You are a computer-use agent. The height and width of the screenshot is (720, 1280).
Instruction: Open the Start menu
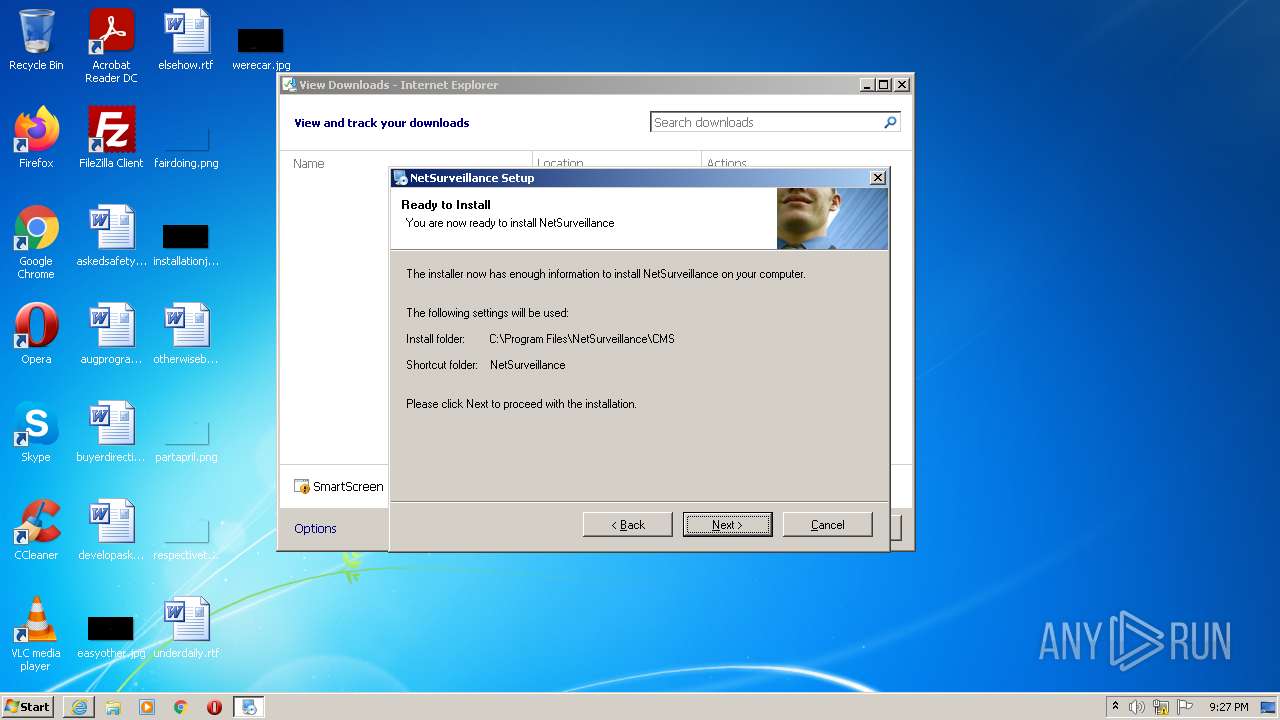click(x=28, y=707)
